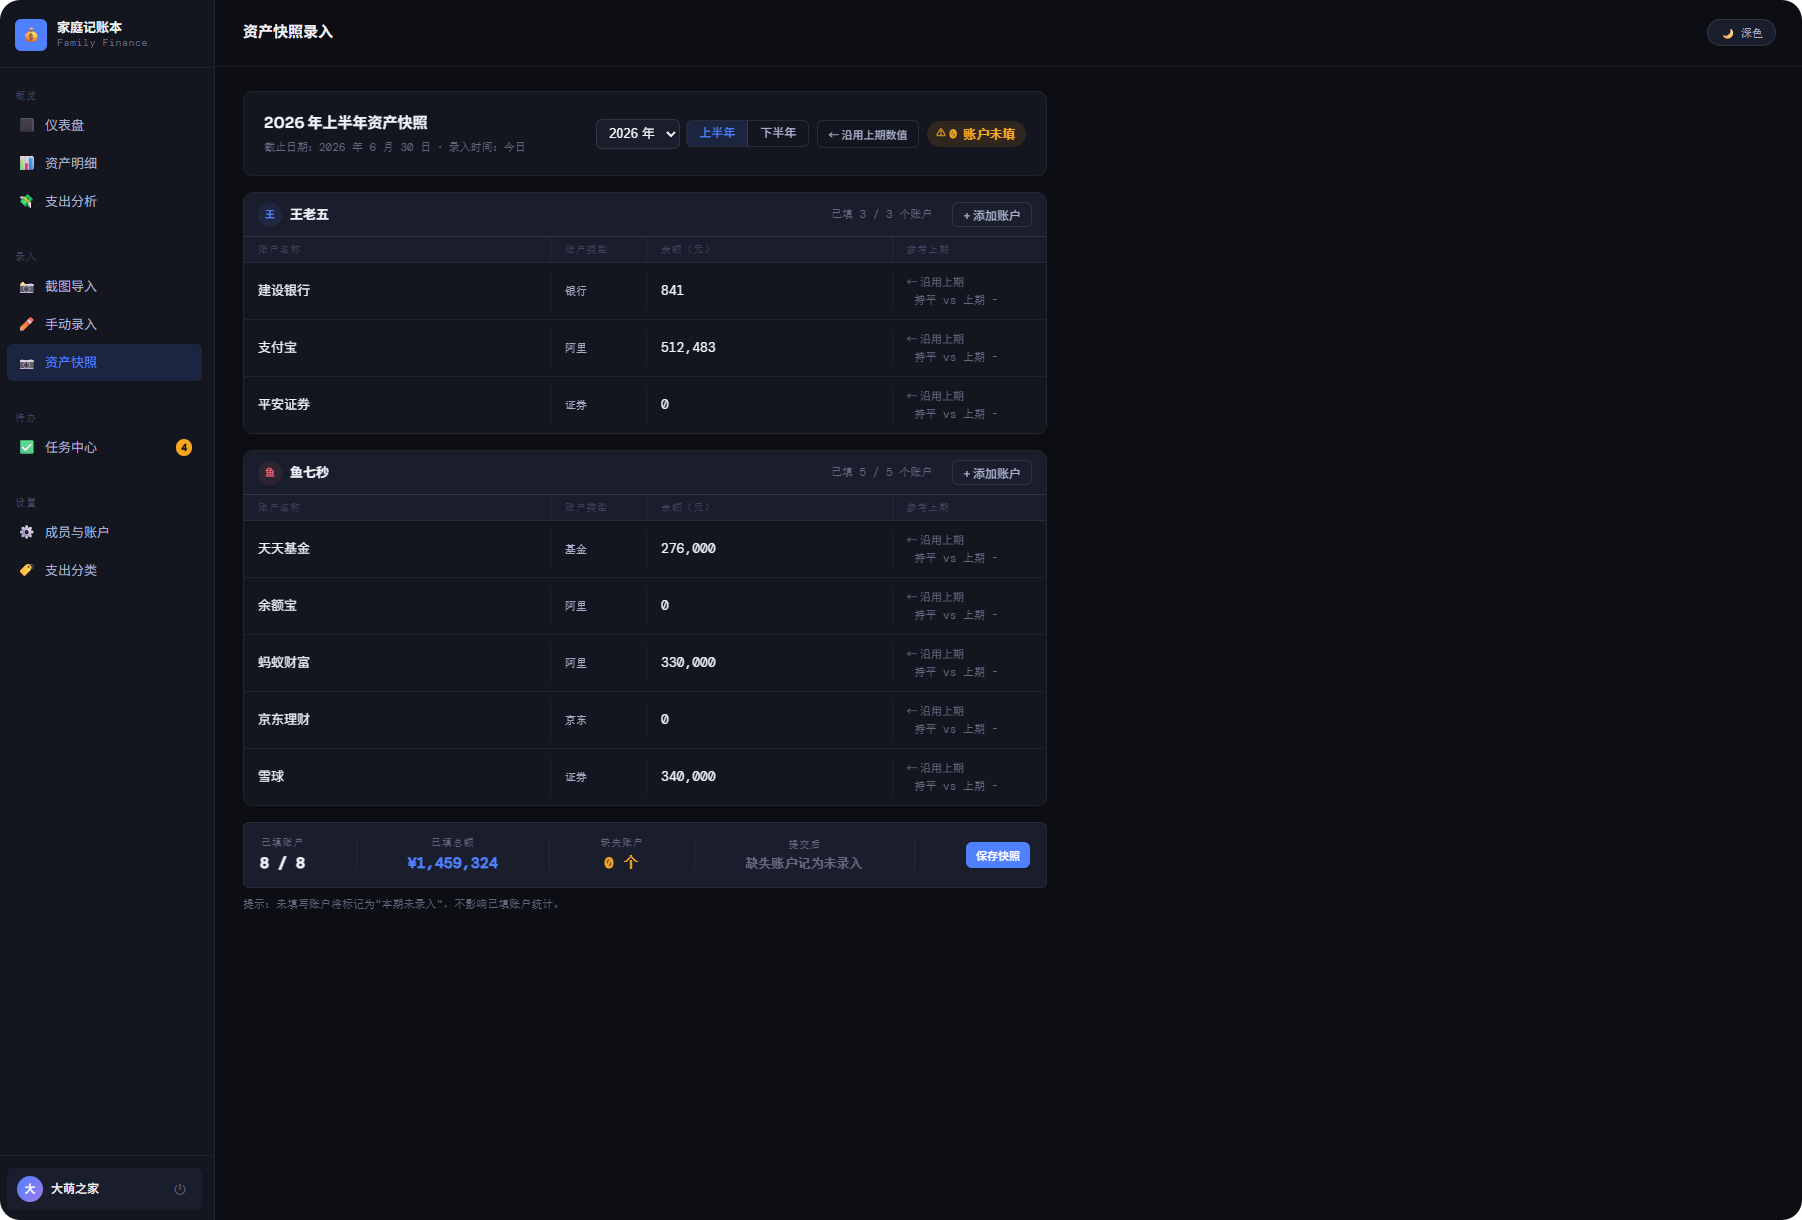
Task: Click 沿用上期 link for 天天基金
Action: [935, 541]
